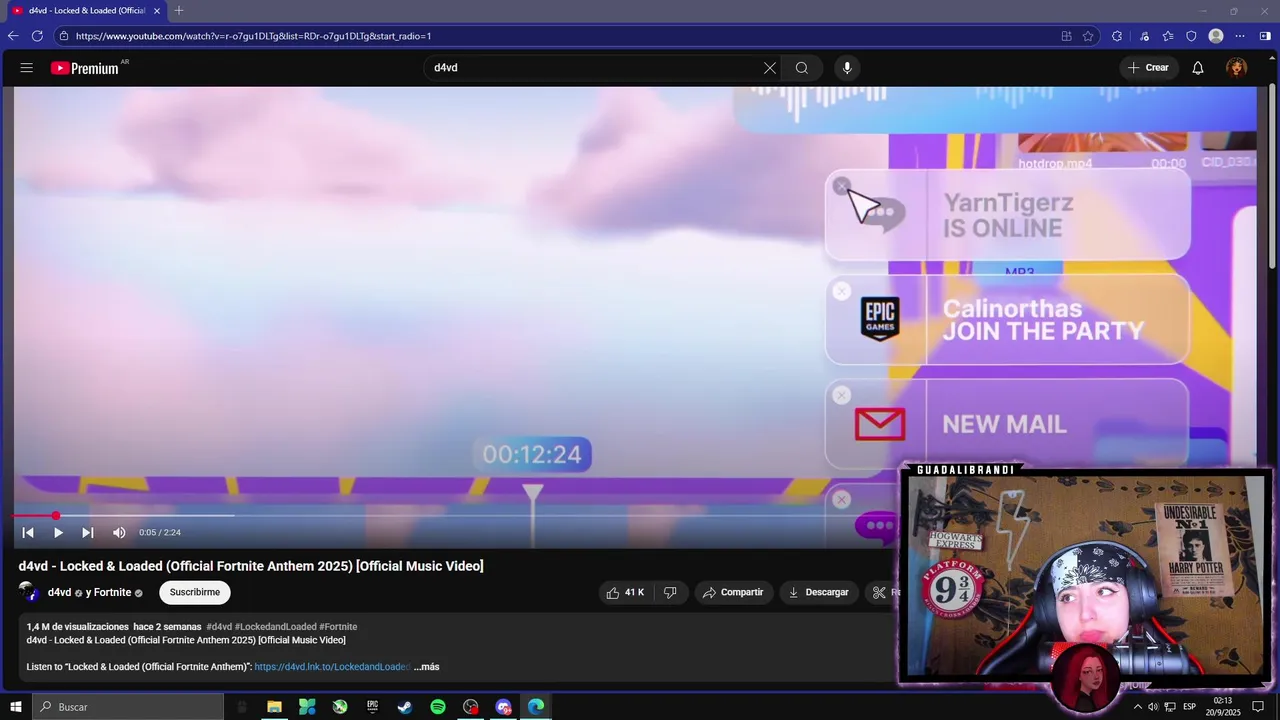Open Spotify from taskbar

tap(438, 707)
